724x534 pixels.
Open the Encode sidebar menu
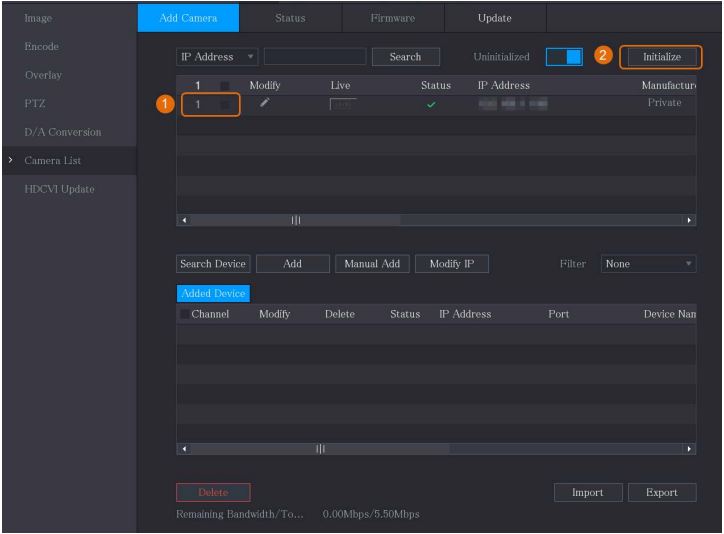pyautogui.click(x=42, y=47)
